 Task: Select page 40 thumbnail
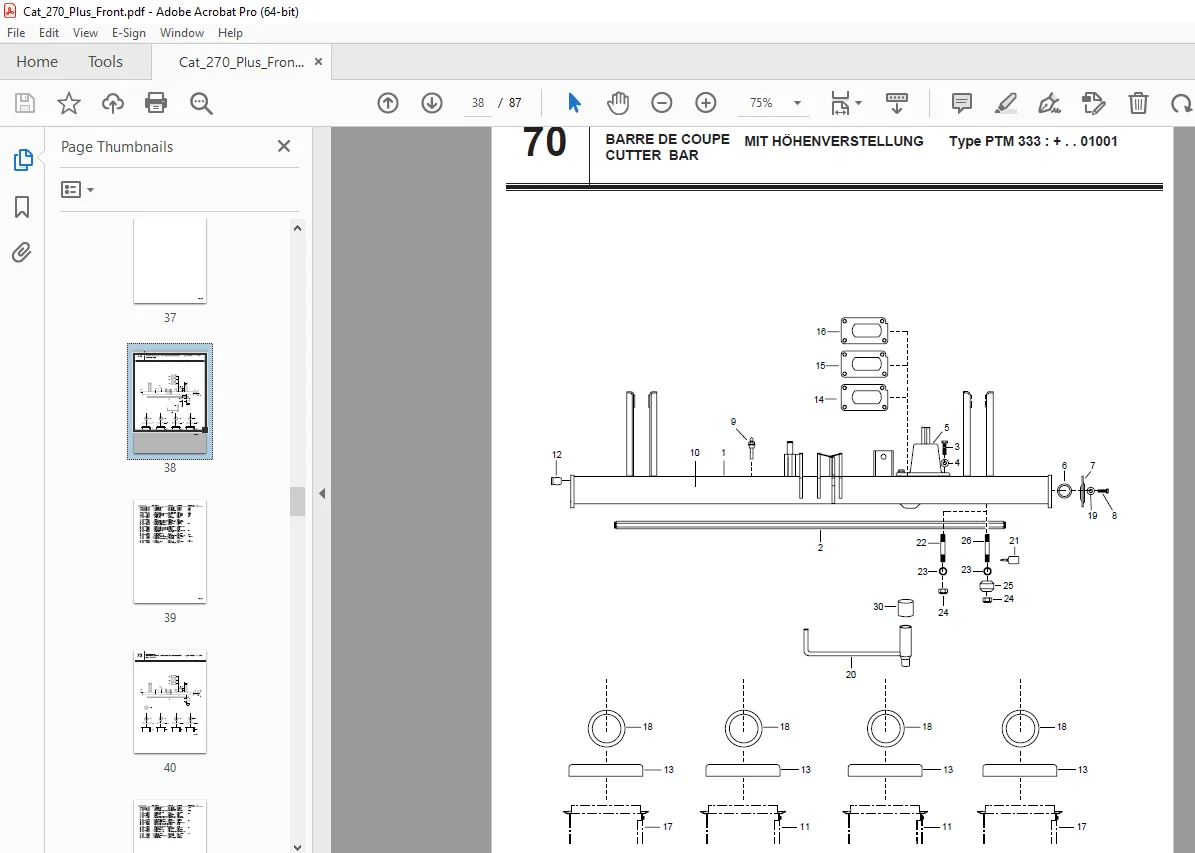170,702
